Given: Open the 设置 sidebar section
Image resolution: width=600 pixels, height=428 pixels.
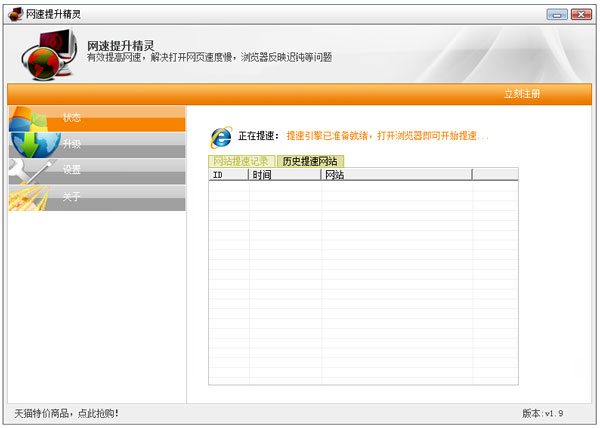Looking at the screenshot, I should pos(97,171).
